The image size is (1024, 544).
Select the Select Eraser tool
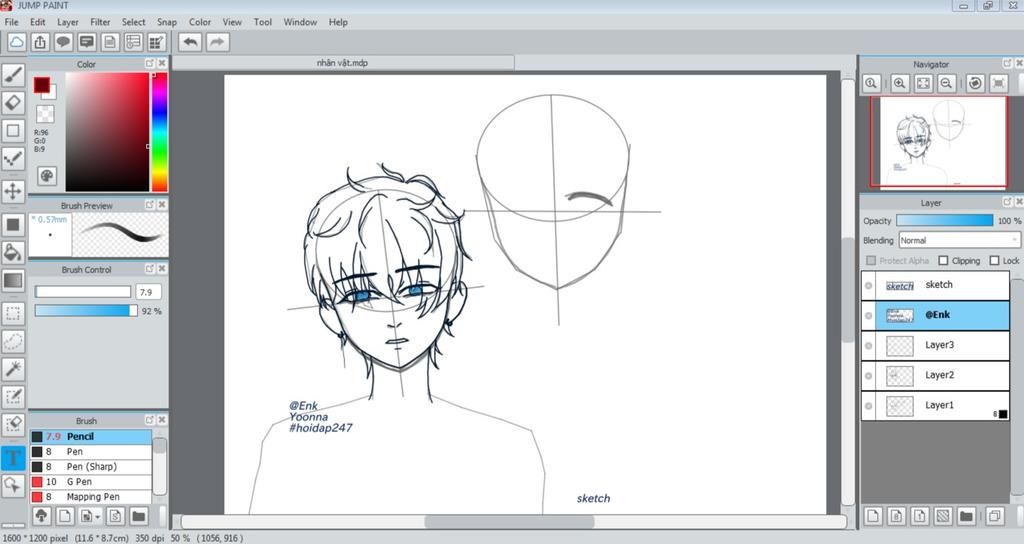[x=13, y=424]
